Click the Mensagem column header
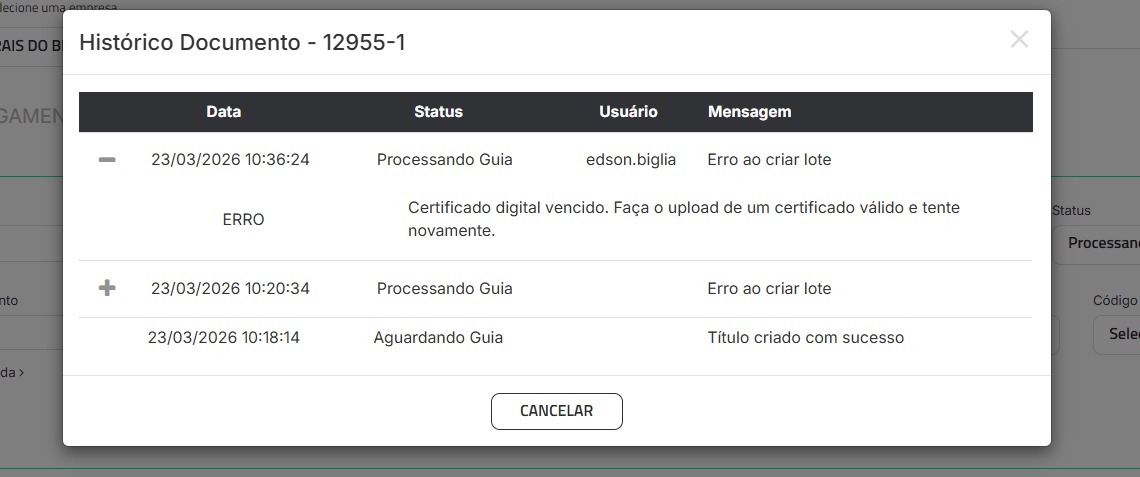Image resolution: width=1140 pixels, height=477 pixels. (749, 112)
